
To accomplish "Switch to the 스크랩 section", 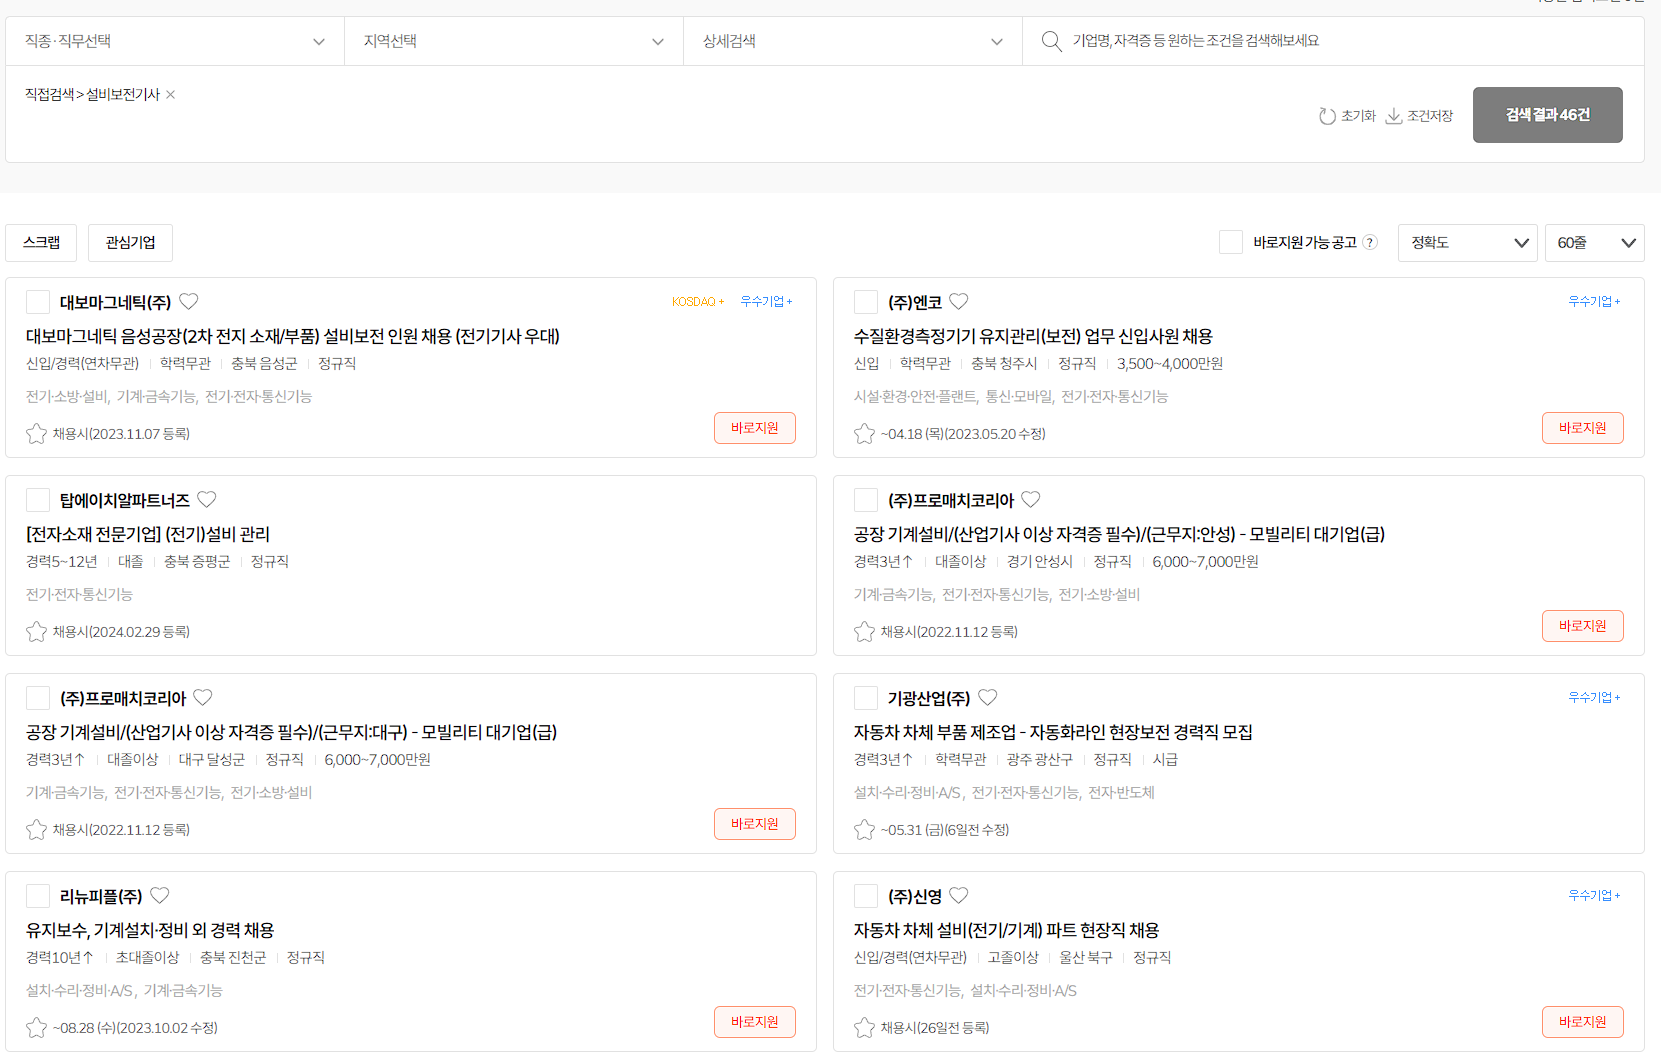I will point(41,242).
